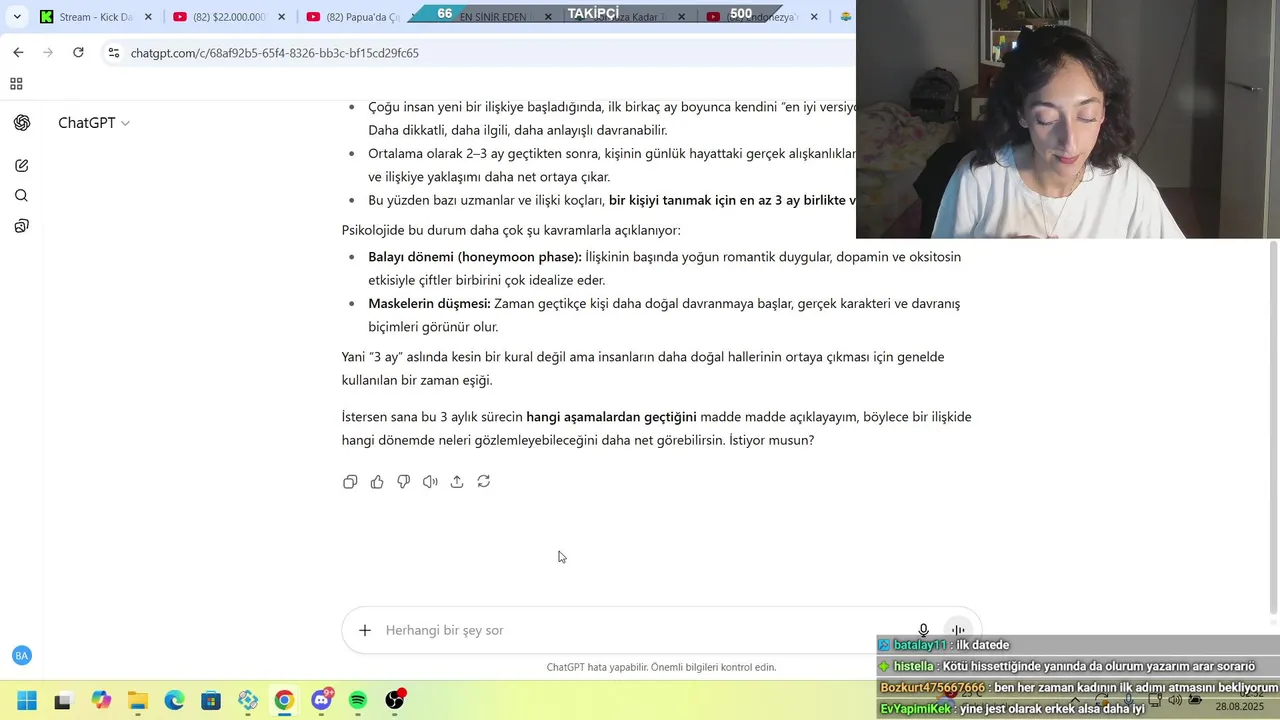Click the 'hangi aşamalardan geçtiğini' bold phrase
This screenshot has height=720, width=1280.
pyautogui.click(x=611, y=417)
